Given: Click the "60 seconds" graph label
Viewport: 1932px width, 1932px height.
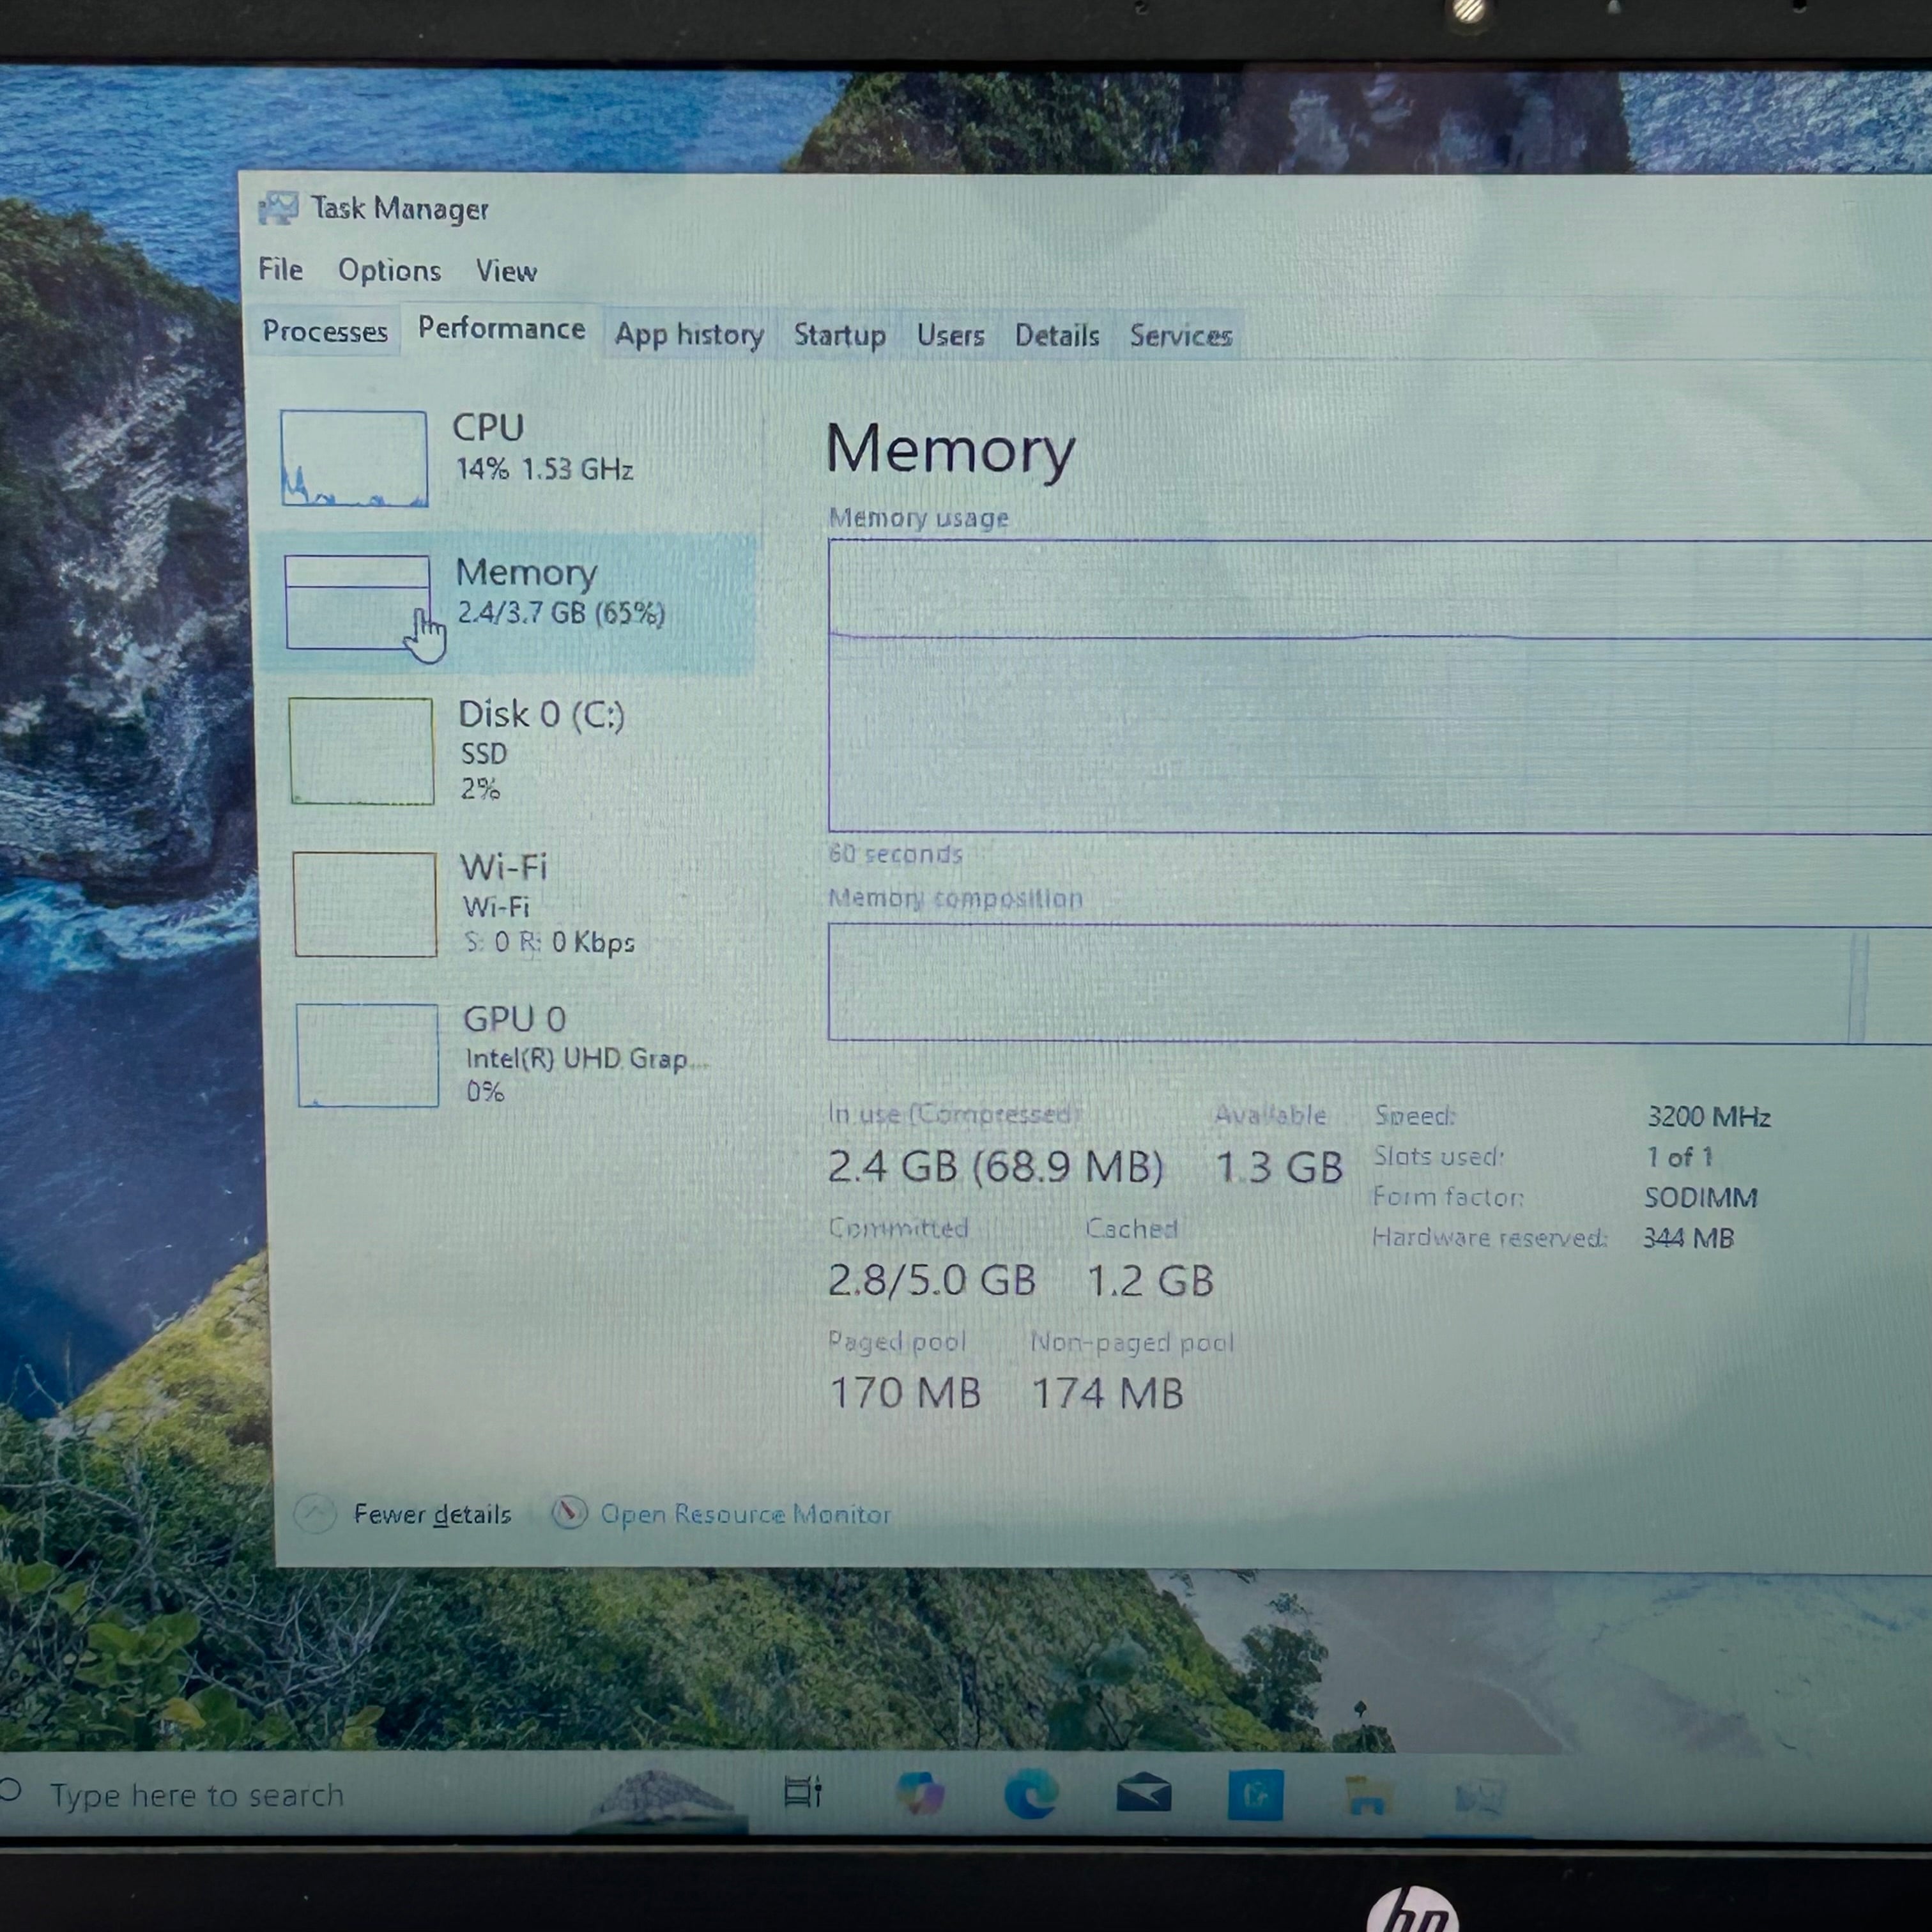Looking at the screenshot, I should pos(895,853).
